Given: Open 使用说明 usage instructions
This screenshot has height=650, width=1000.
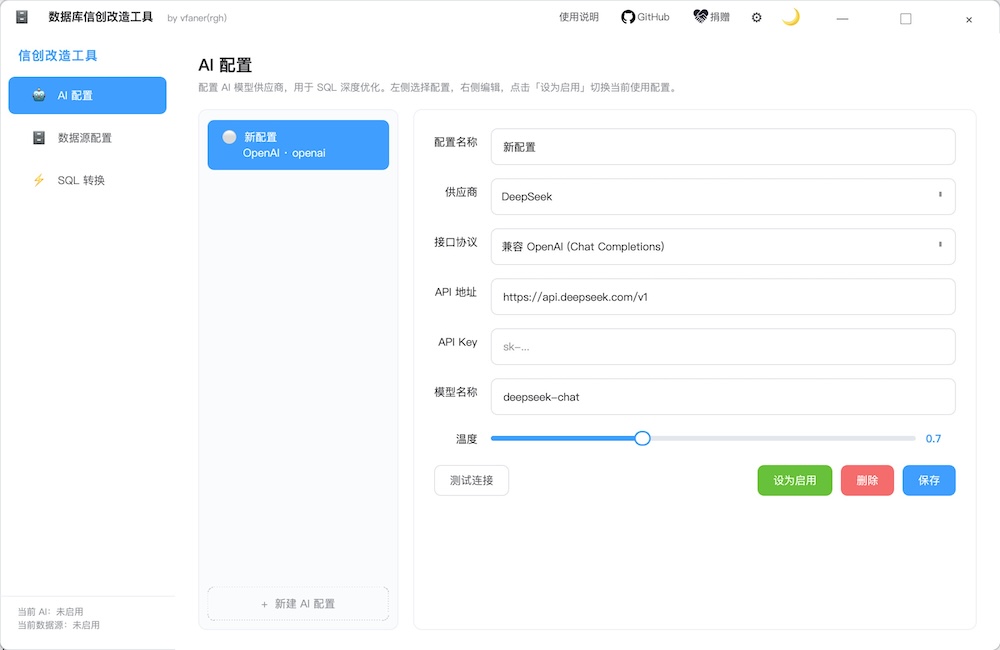Looking at the screenshot, I should (x=578, y=17).
